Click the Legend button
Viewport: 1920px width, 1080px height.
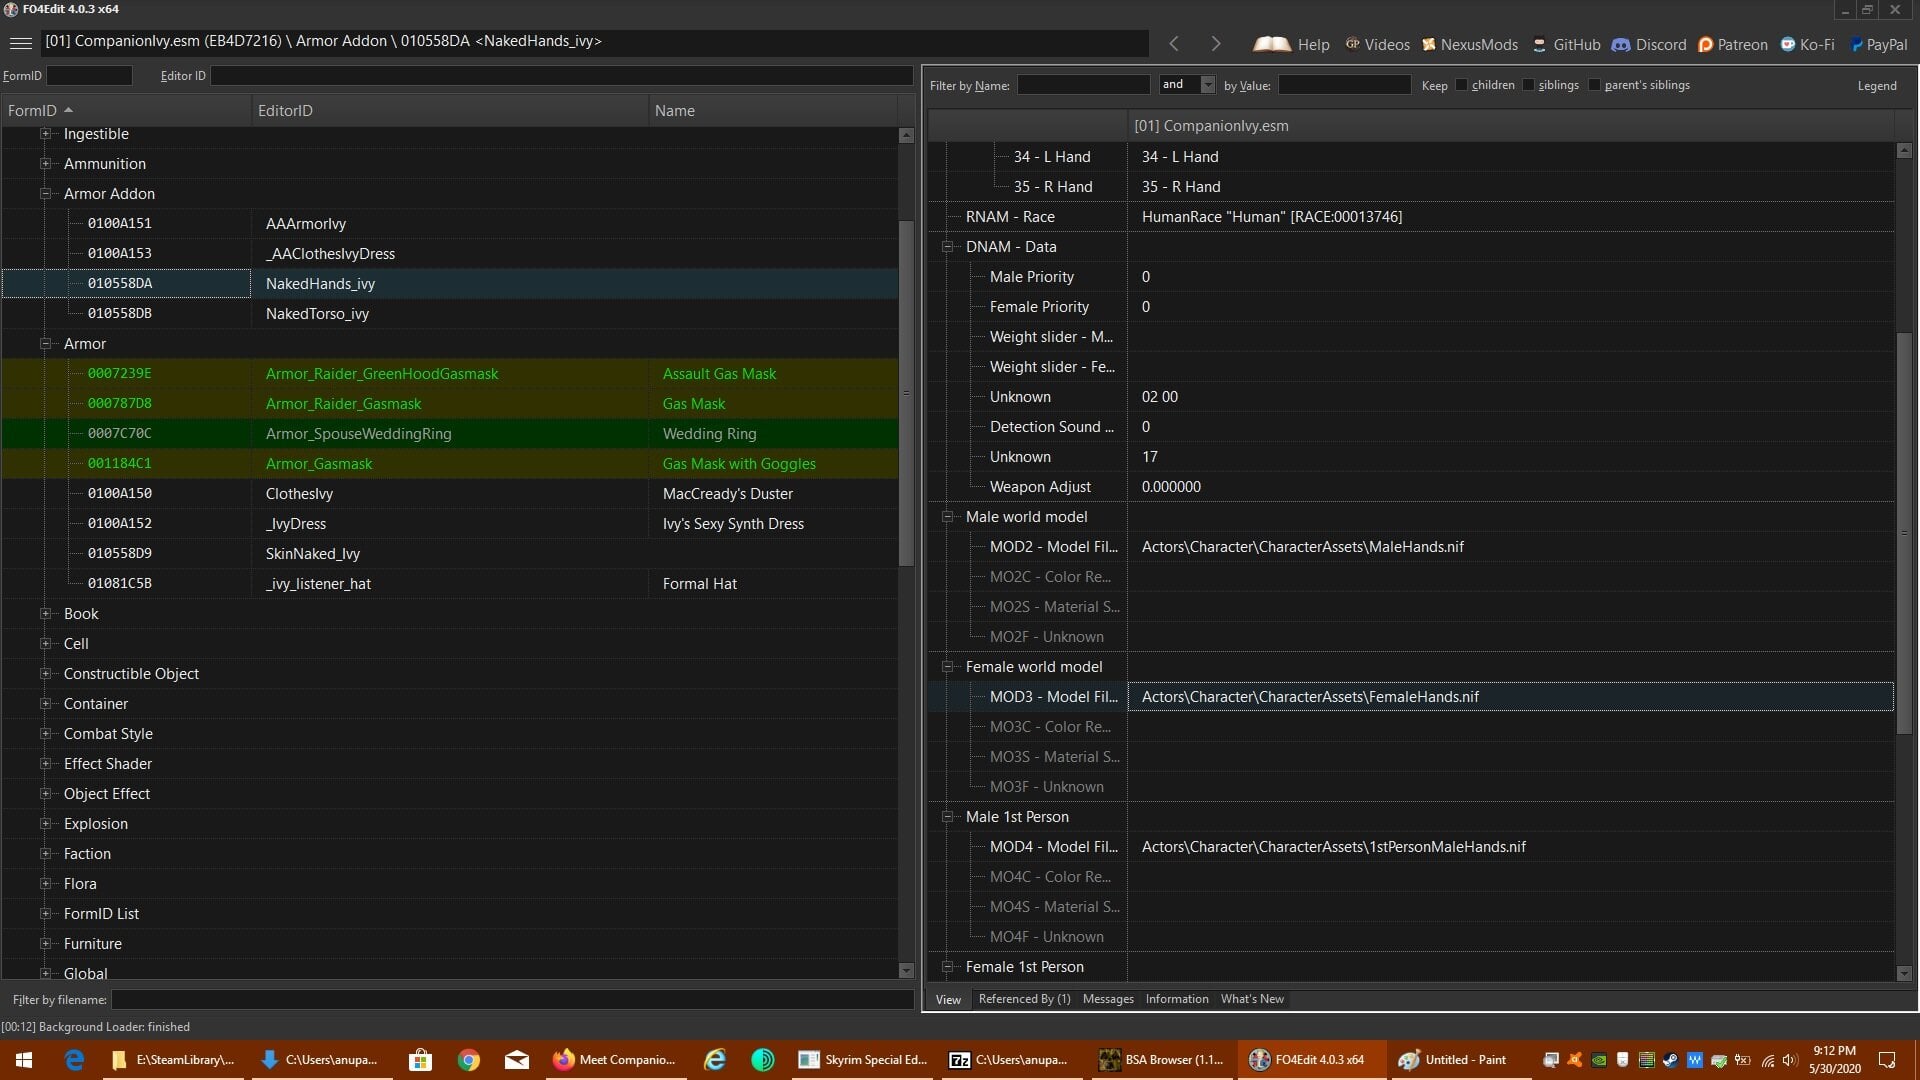pos(1877,86)
